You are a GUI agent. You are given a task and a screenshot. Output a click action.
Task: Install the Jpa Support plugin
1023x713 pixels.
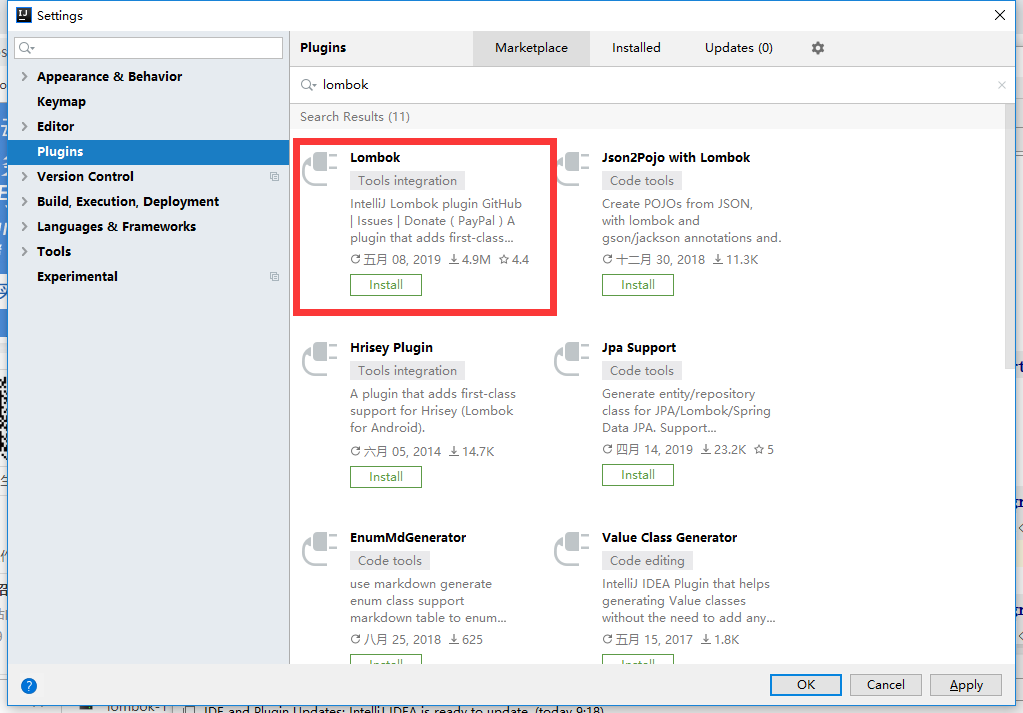tap(637, 475)
